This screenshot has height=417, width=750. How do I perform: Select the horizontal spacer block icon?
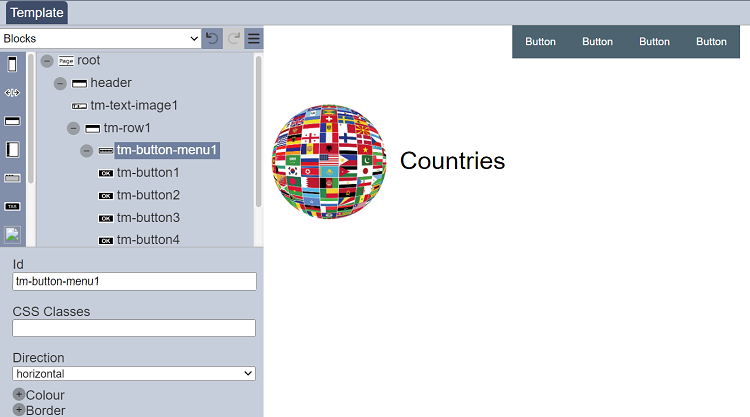click(12, 93)
